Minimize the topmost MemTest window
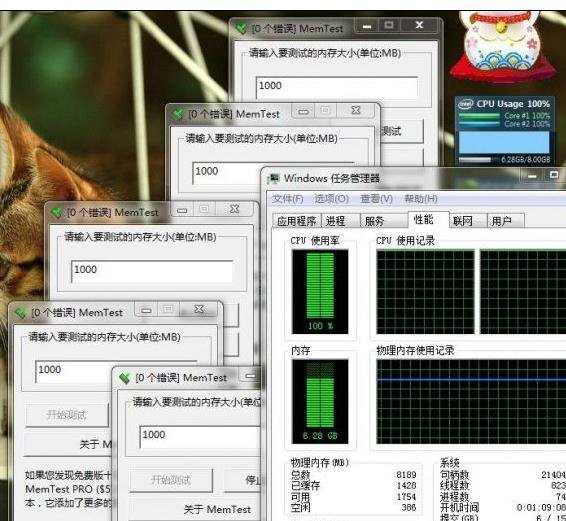The height and width of the screenshot is (521, 566). (x=367, y=26)
